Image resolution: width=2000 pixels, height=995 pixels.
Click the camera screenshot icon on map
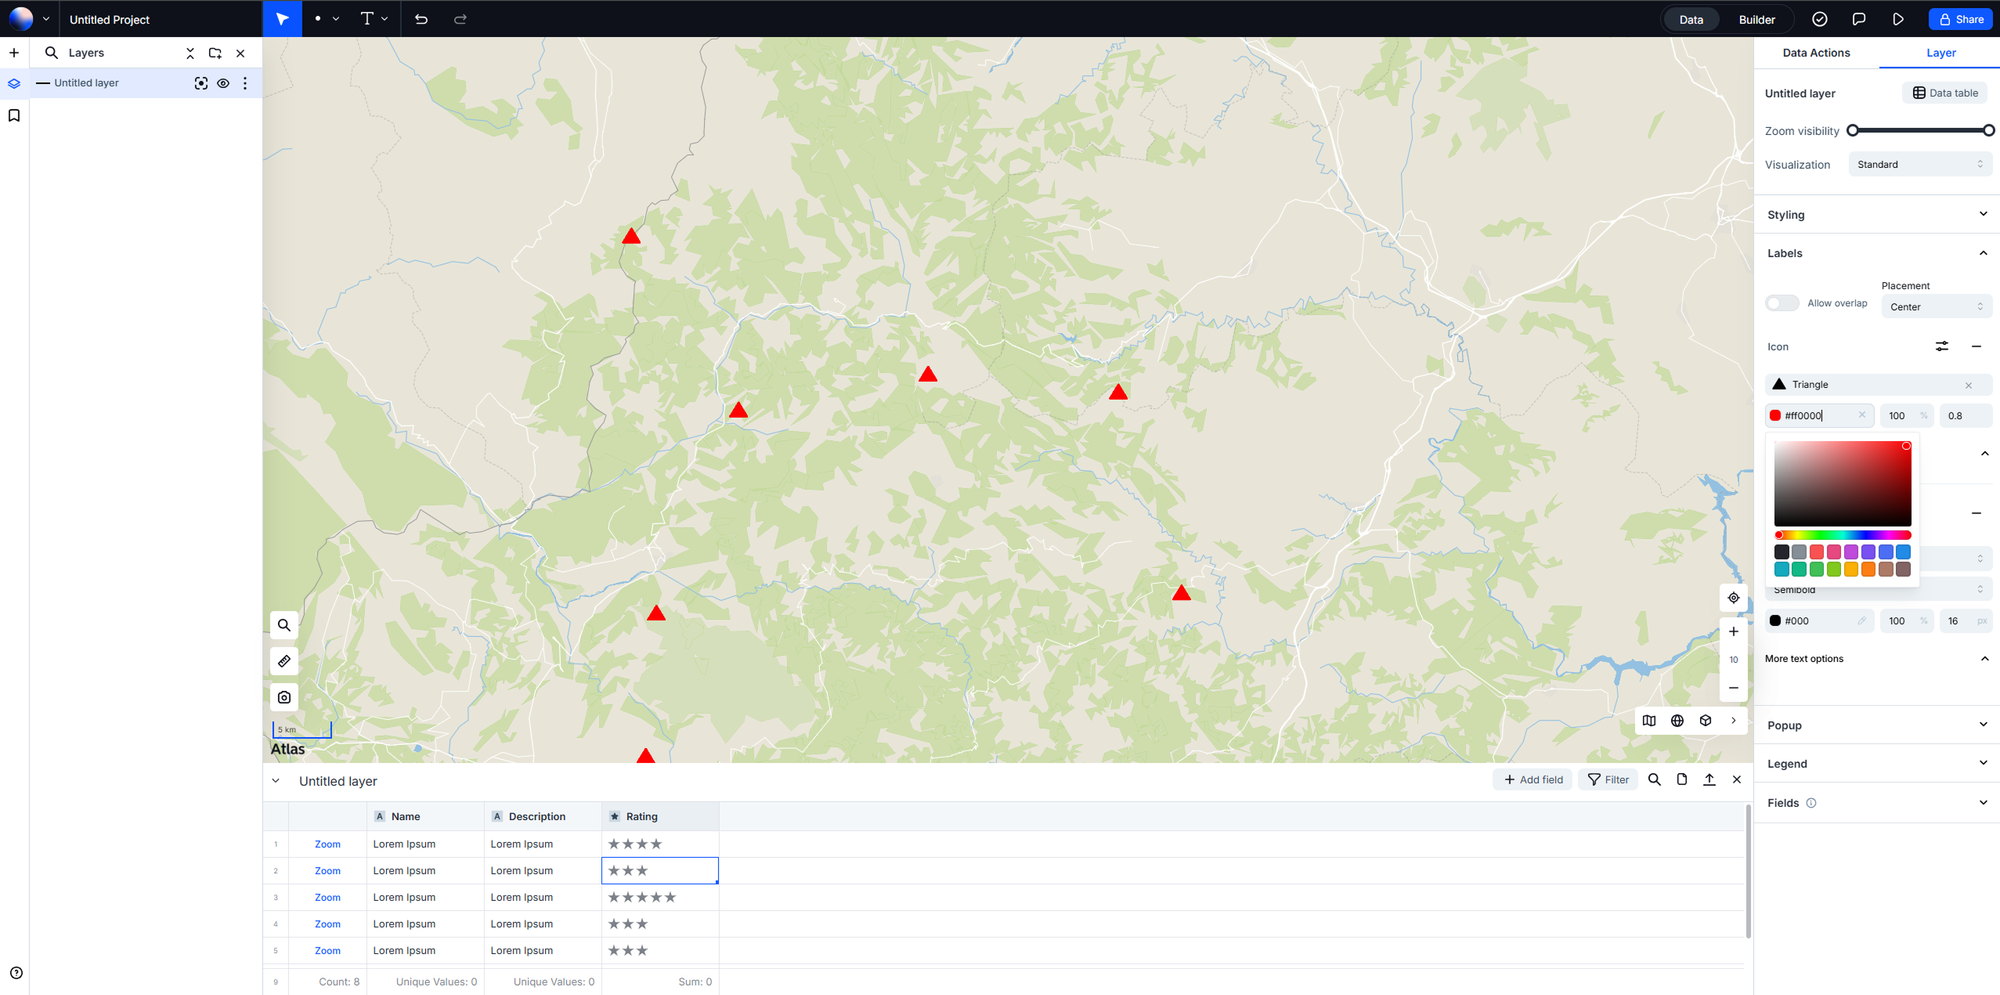click(x=284, y=697)
